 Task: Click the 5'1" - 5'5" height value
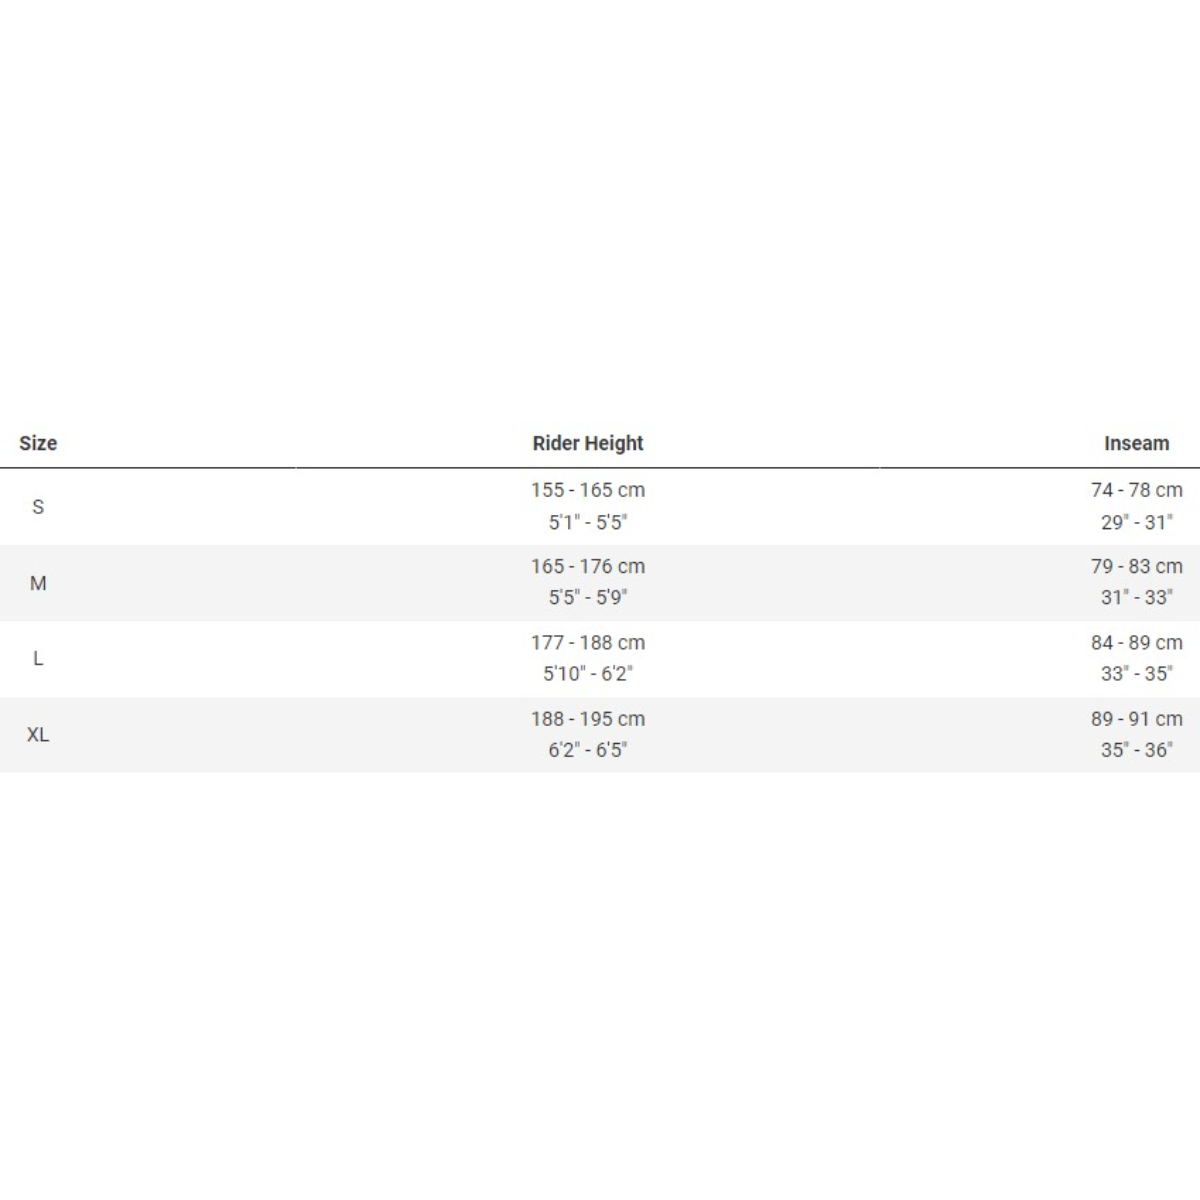588,522
